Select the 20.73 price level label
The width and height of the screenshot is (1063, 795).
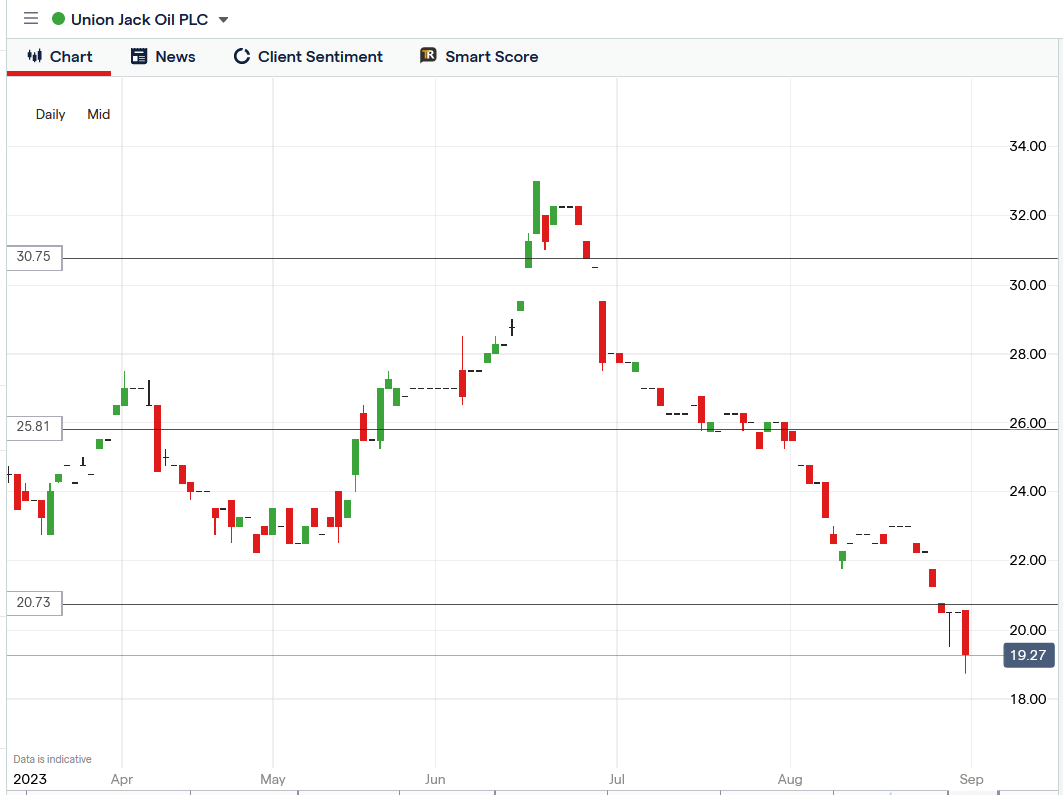[34, 603]
